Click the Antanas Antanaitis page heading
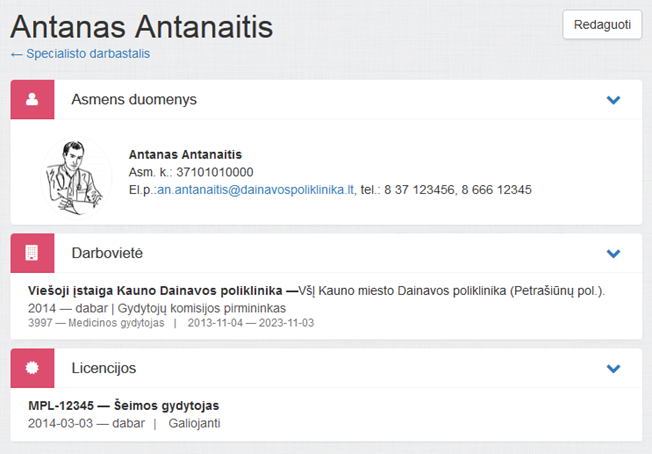Viewport: 652px width, 454px height. 141,25
